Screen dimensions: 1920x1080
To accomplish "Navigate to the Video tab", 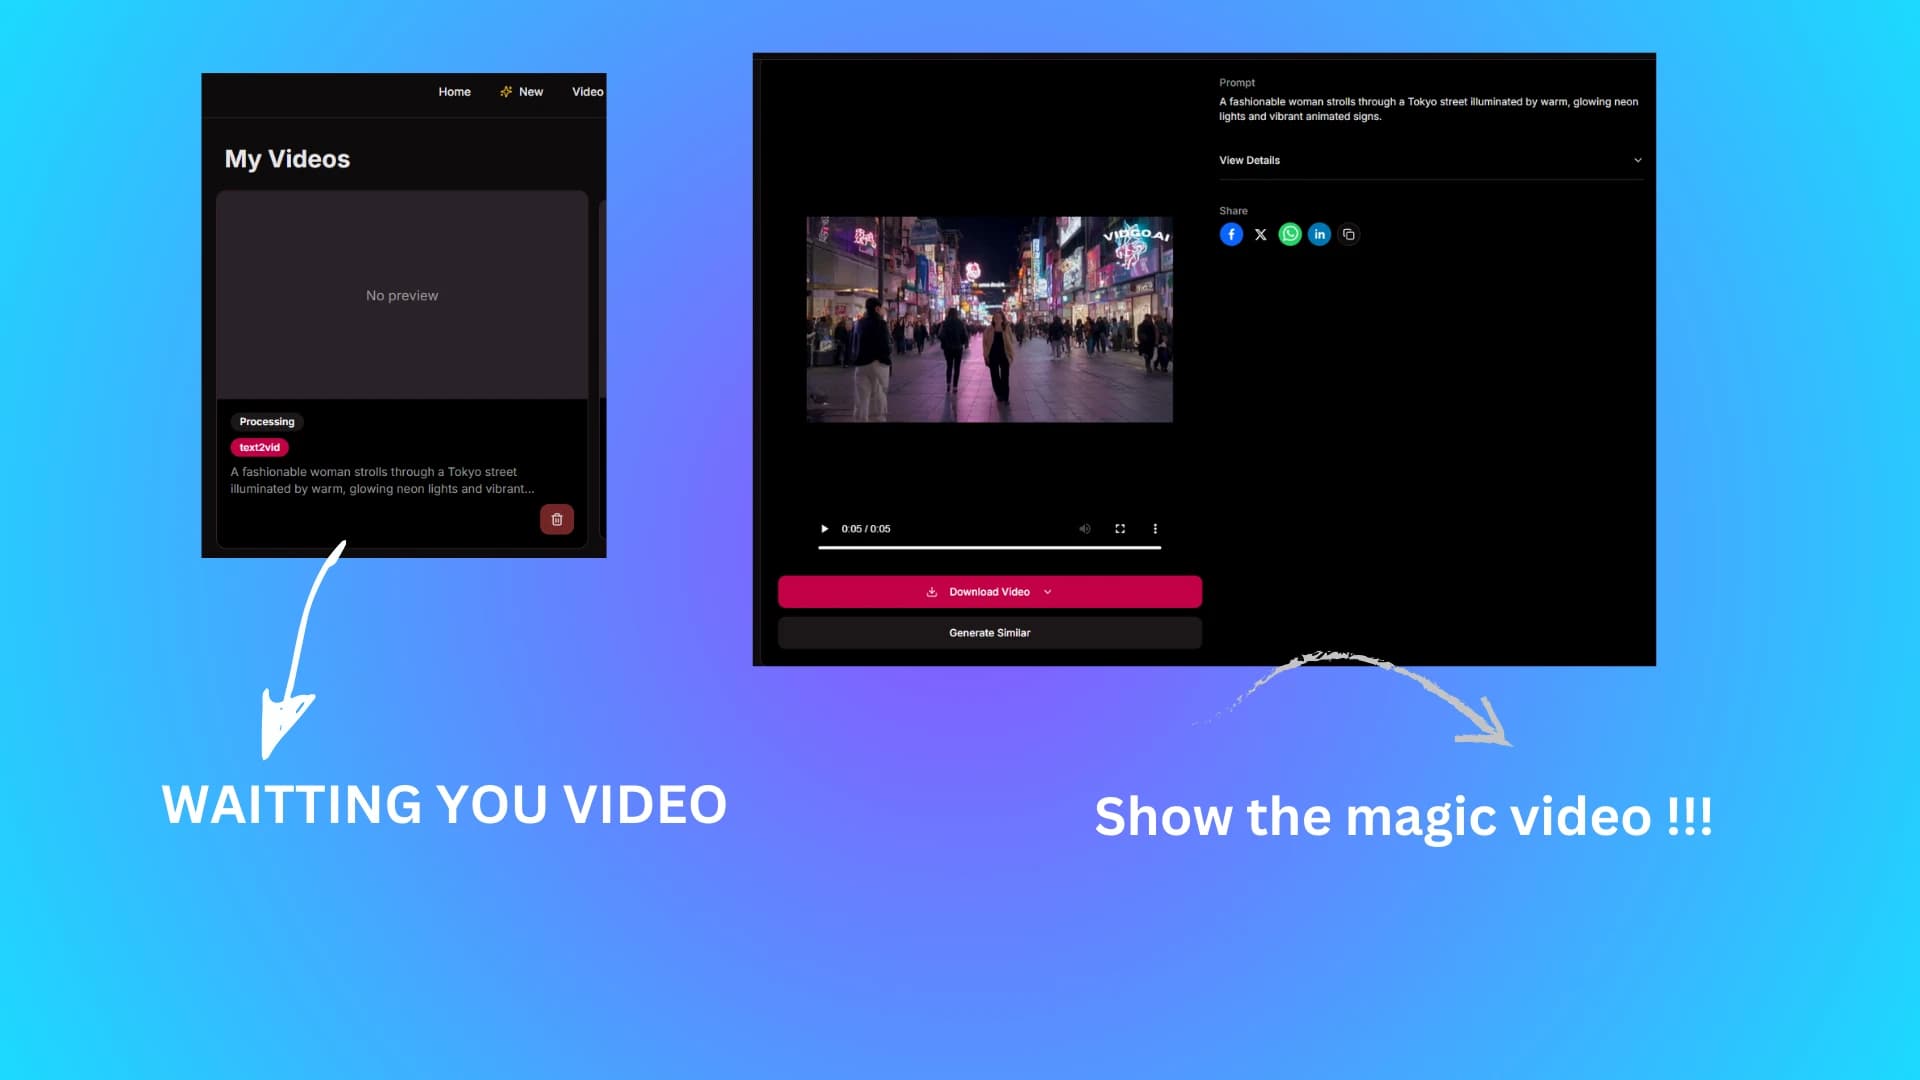I will [x=588, y=91].
